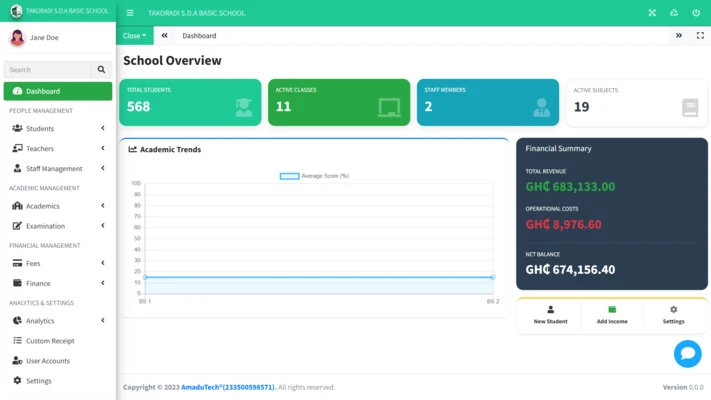The height and width of the screenshot is (400, 711).
Task: Click the Academics building icon in sidebar
Action: (17, 206)
